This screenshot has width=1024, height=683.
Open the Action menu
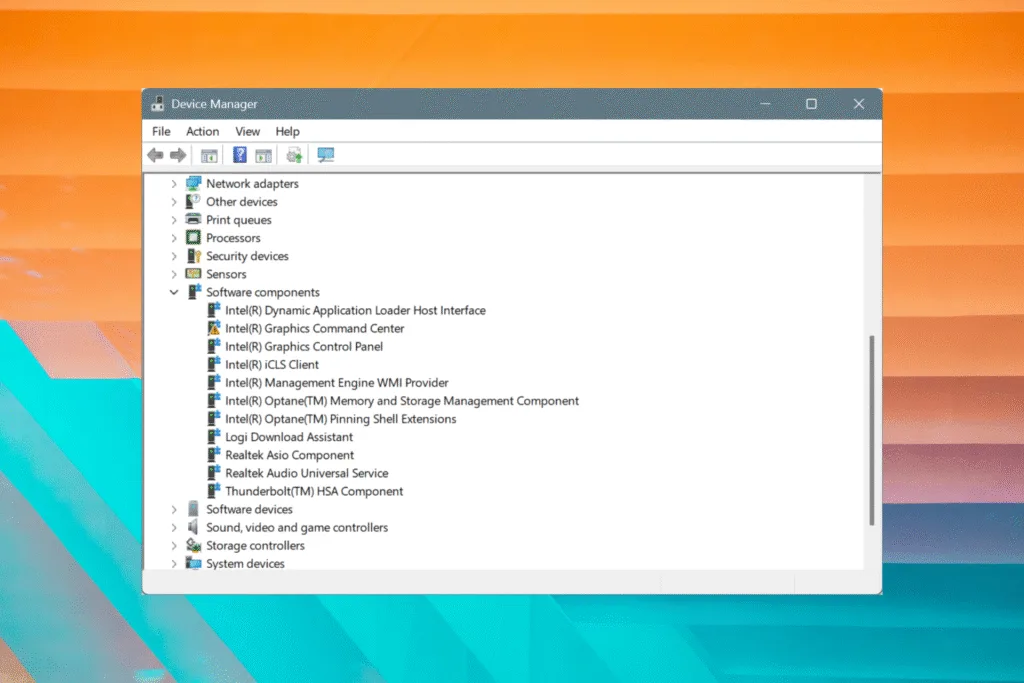coord(202,131)
